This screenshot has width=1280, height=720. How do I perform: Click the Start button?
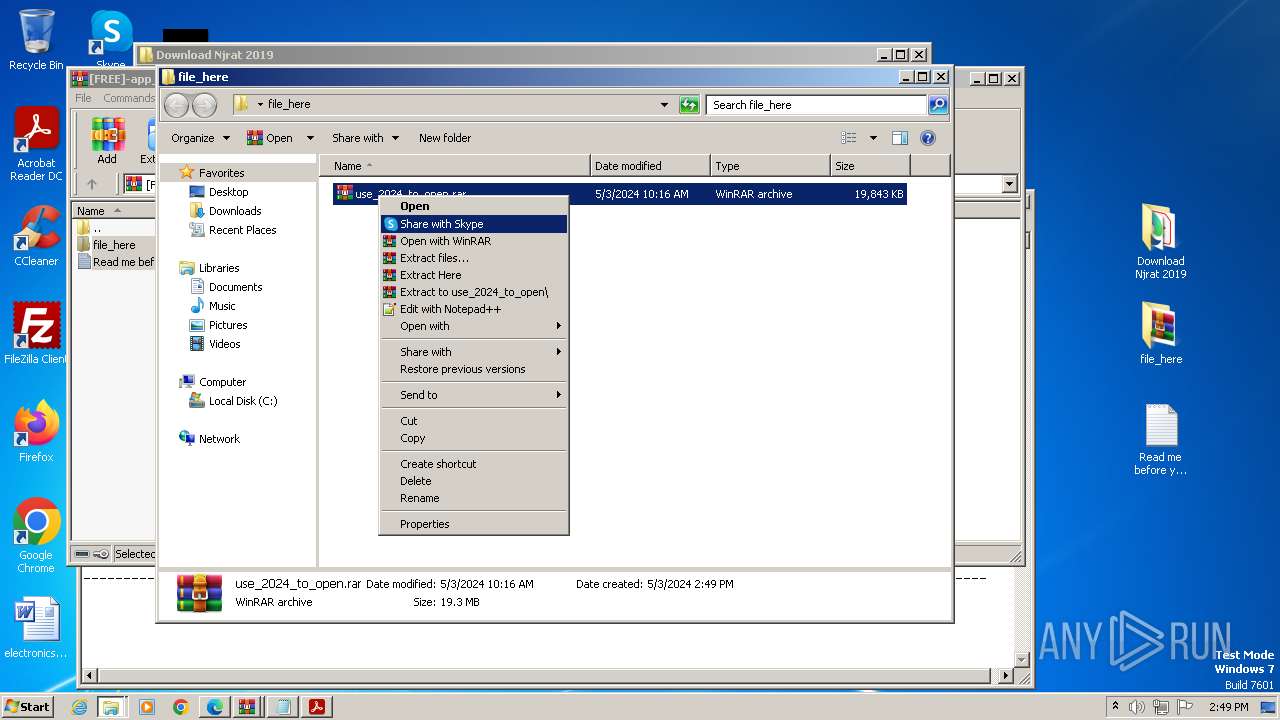(28, 707)
